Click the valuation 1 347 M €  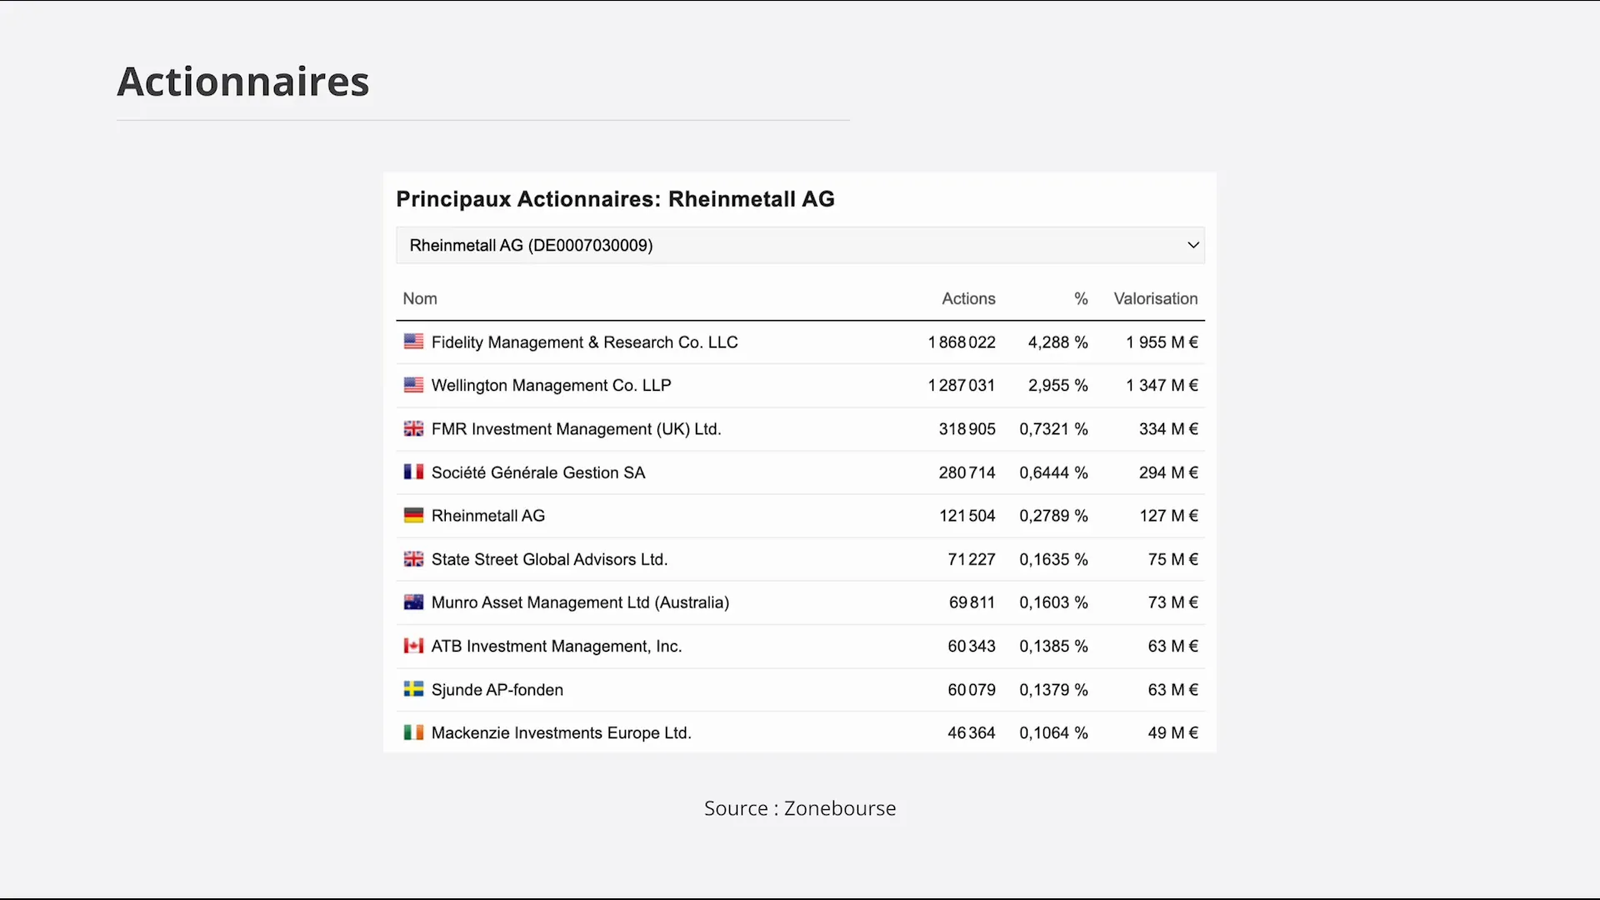click(x=1162, y=385)
